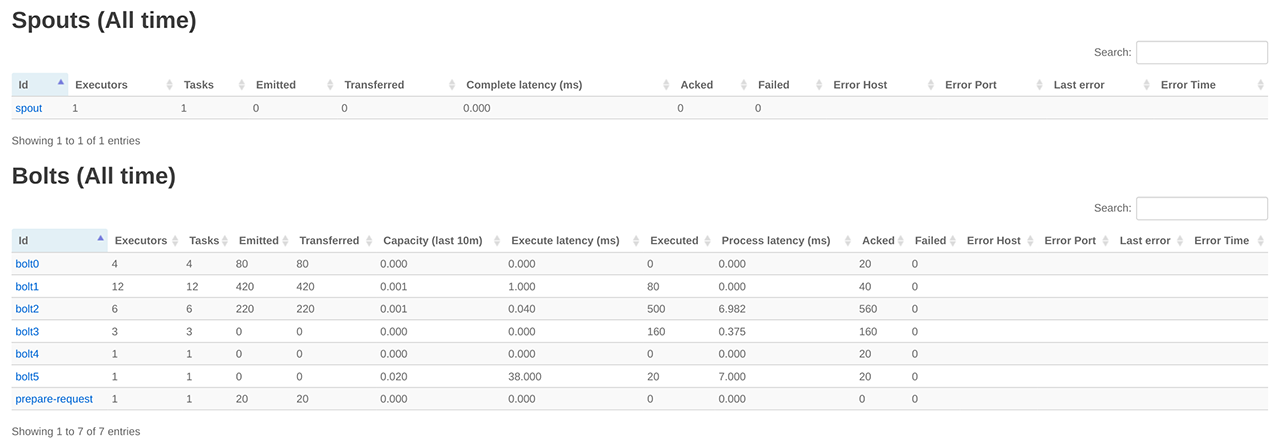Navigate to bolt2 component page
The width and height of the screenshot is (1280, 447).
tap(27, 309)
